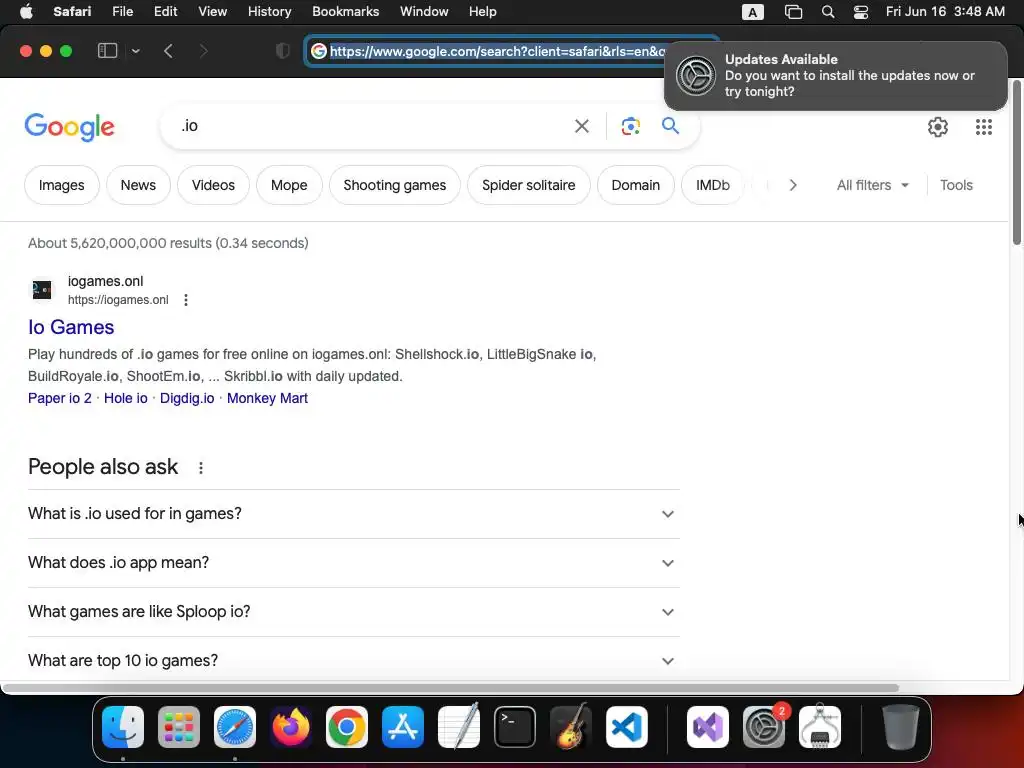Open the search Tools button
Screen dimensions: 1024x768
pos(956,185)
